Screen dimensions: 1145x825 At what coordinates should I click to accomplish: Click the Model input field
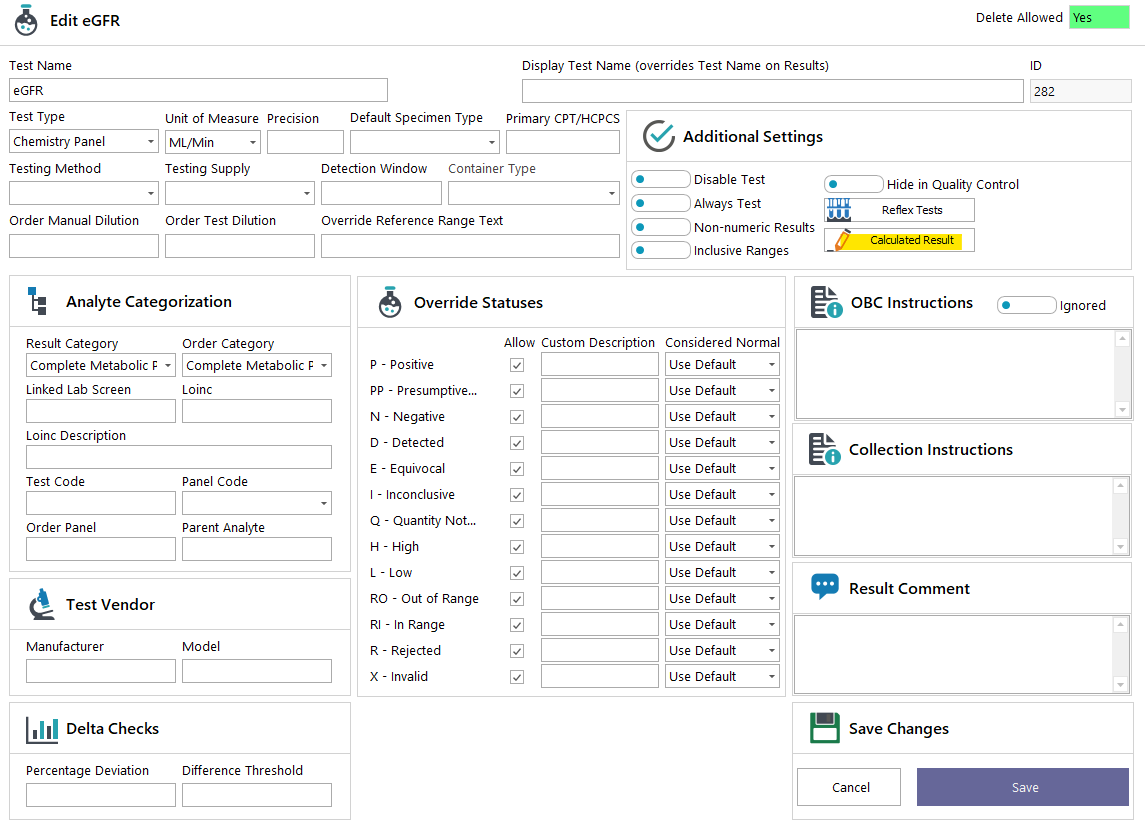click(x=257, y=671)
